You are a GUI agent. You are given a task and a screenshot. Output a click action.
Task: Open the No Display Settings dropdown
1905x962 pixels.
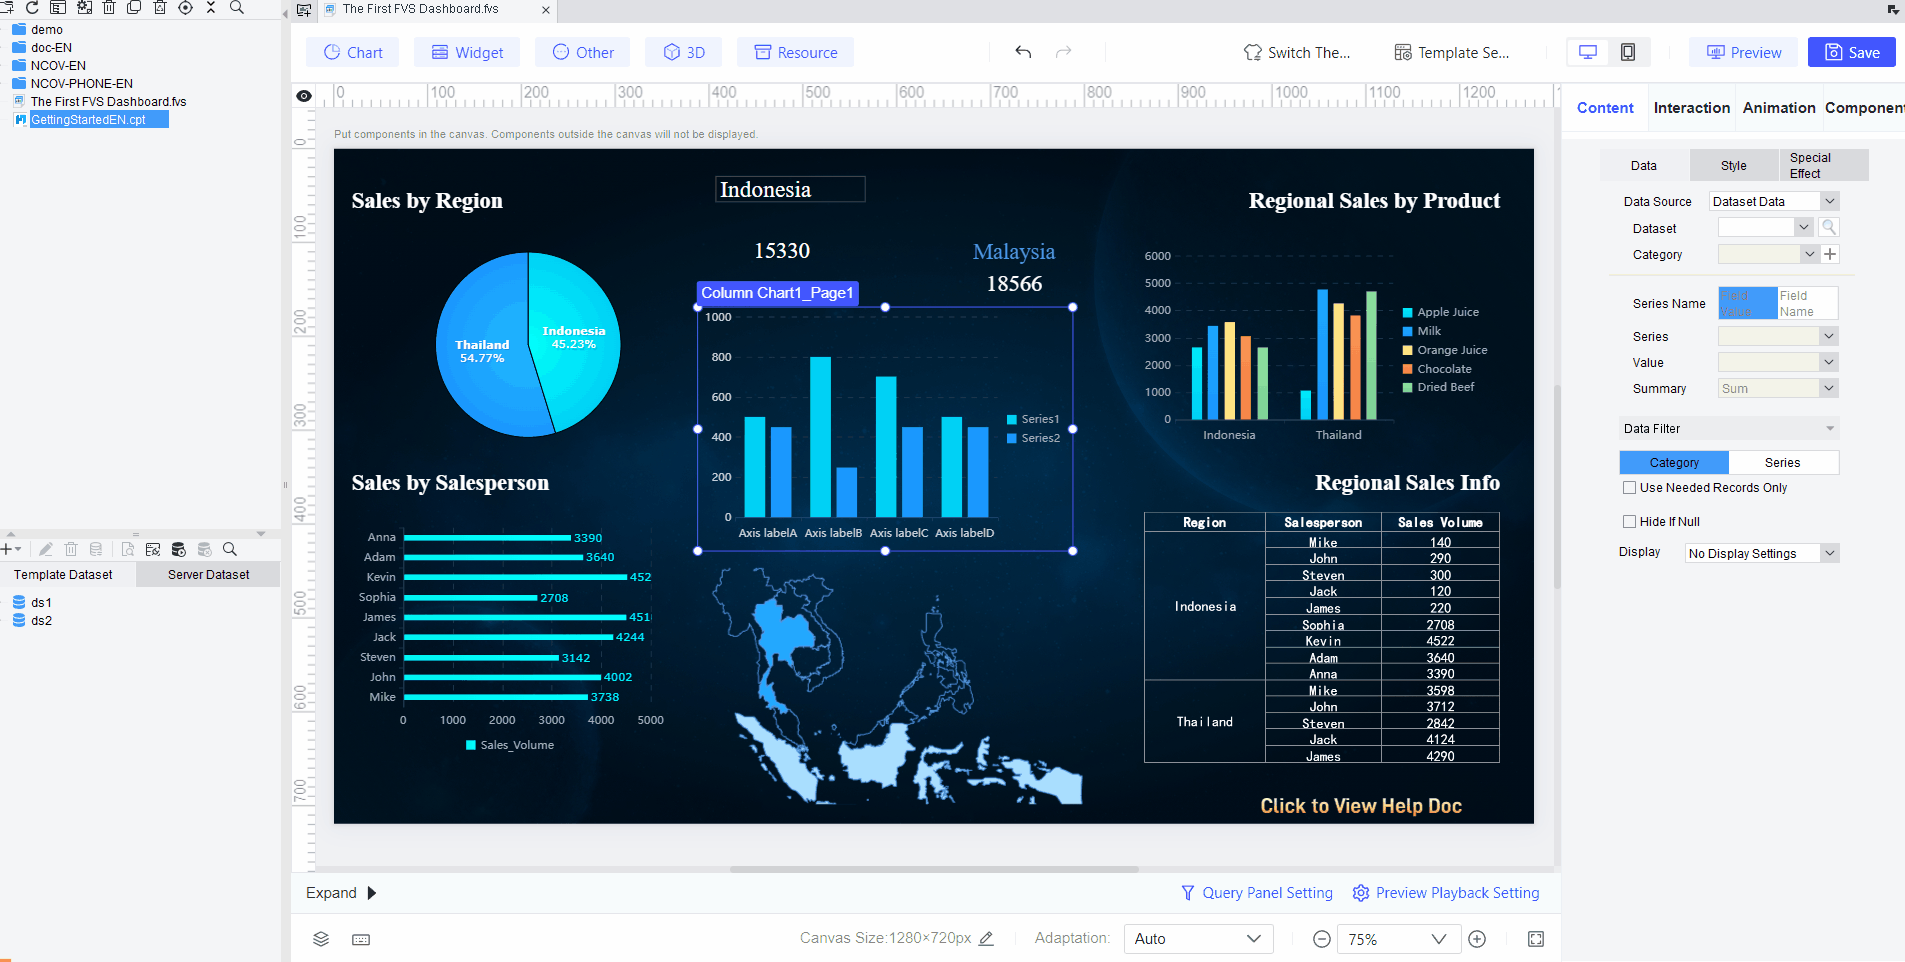[1761, 552]
